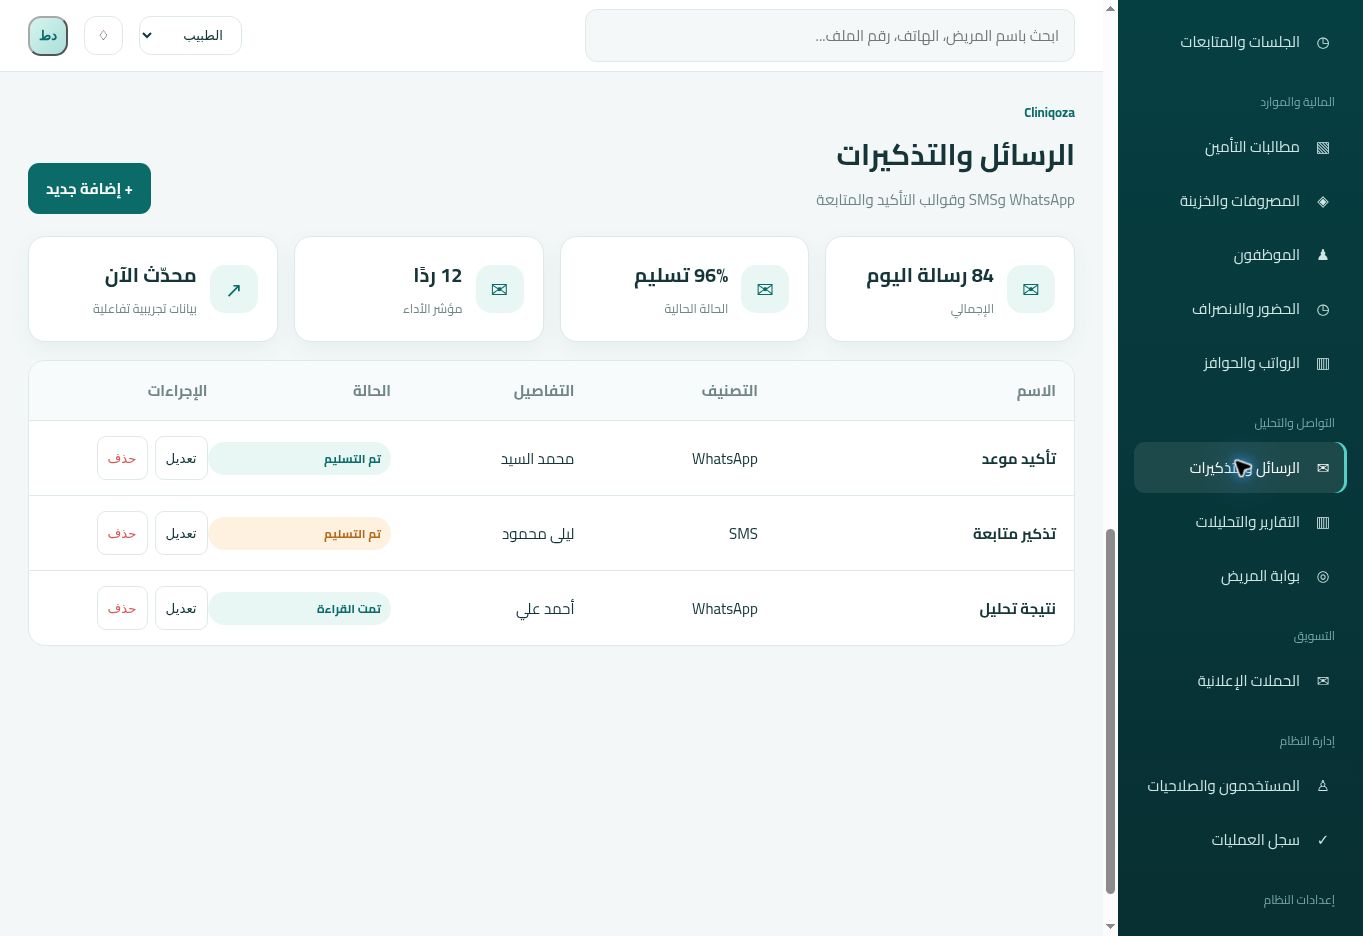Click the SMS cell in the table

[743, 534]
